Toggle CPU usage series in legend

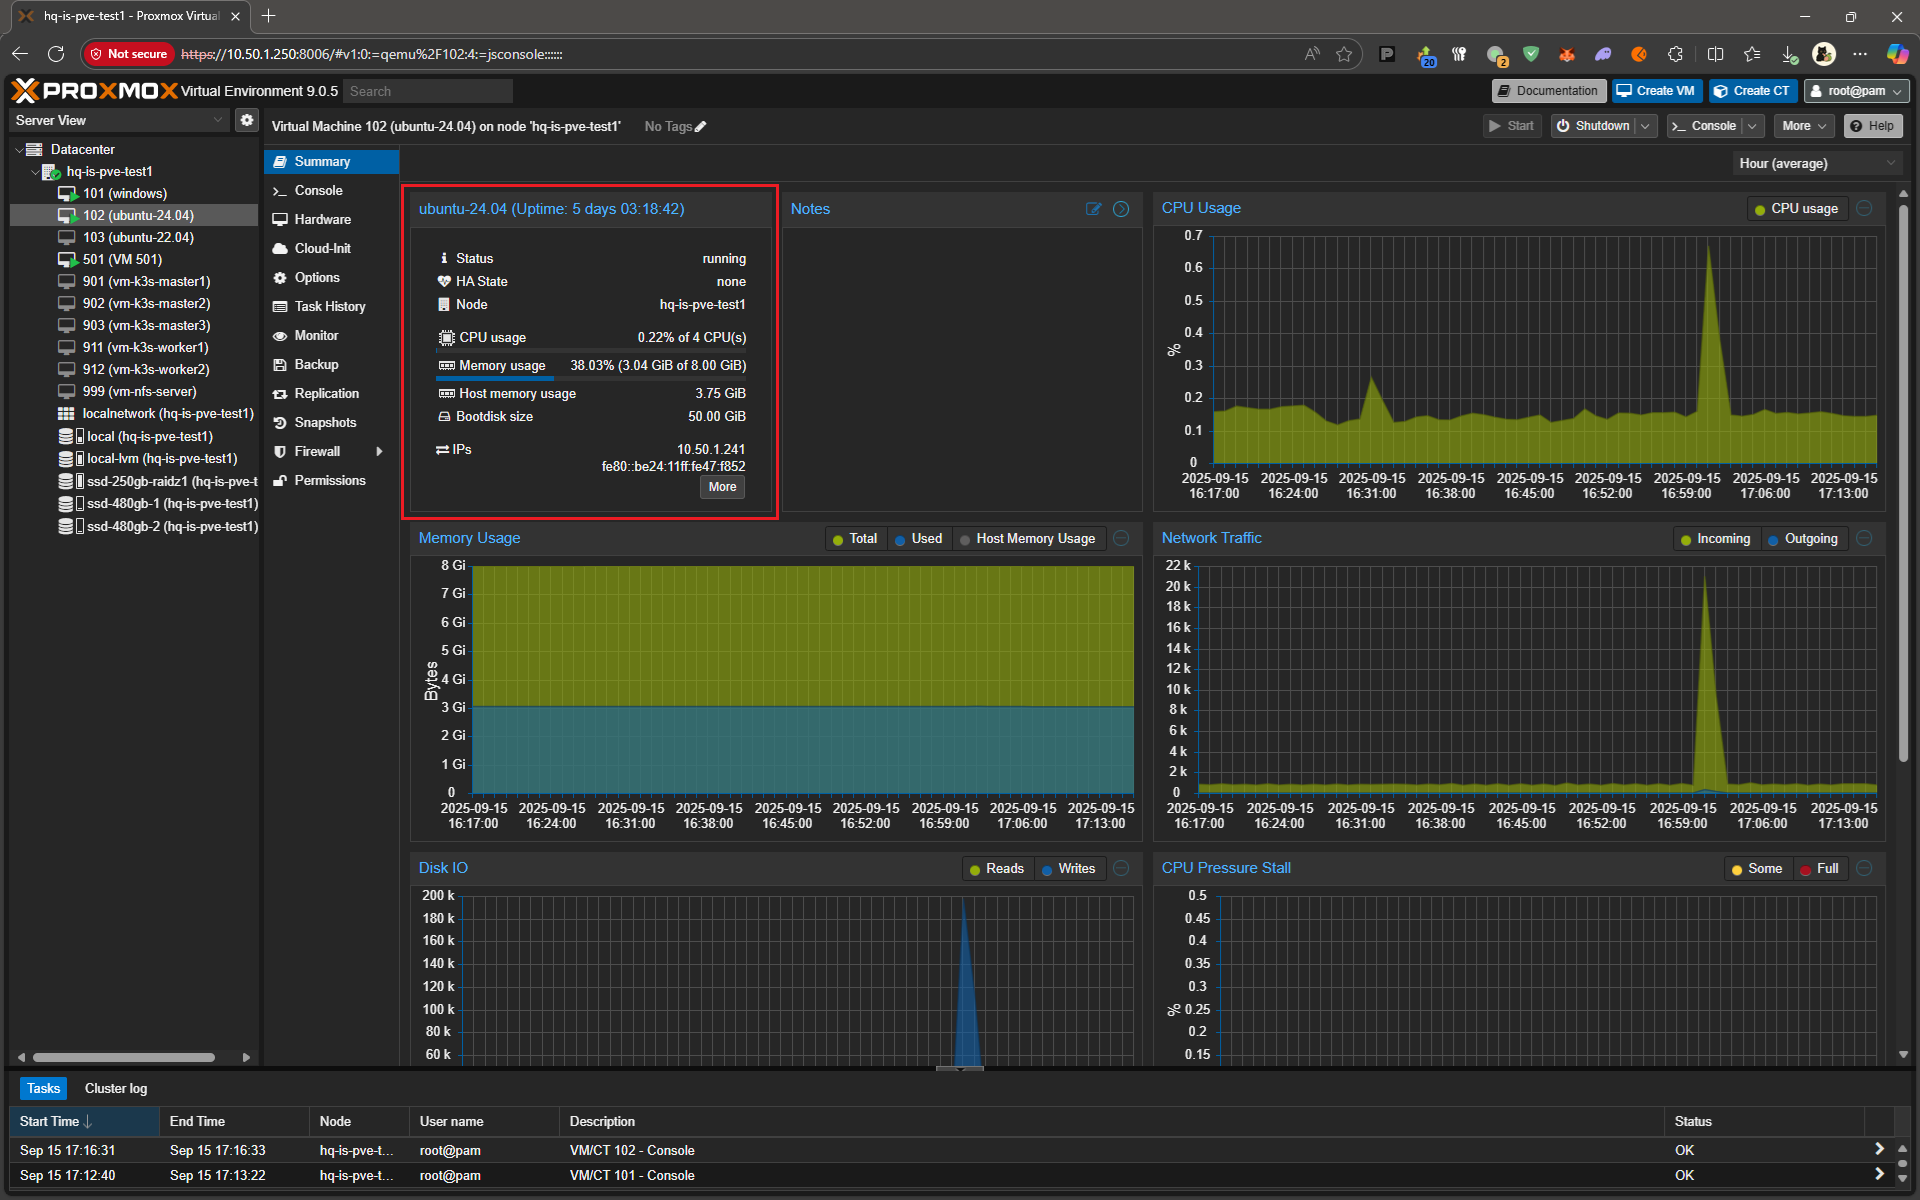pos(1796,209)
